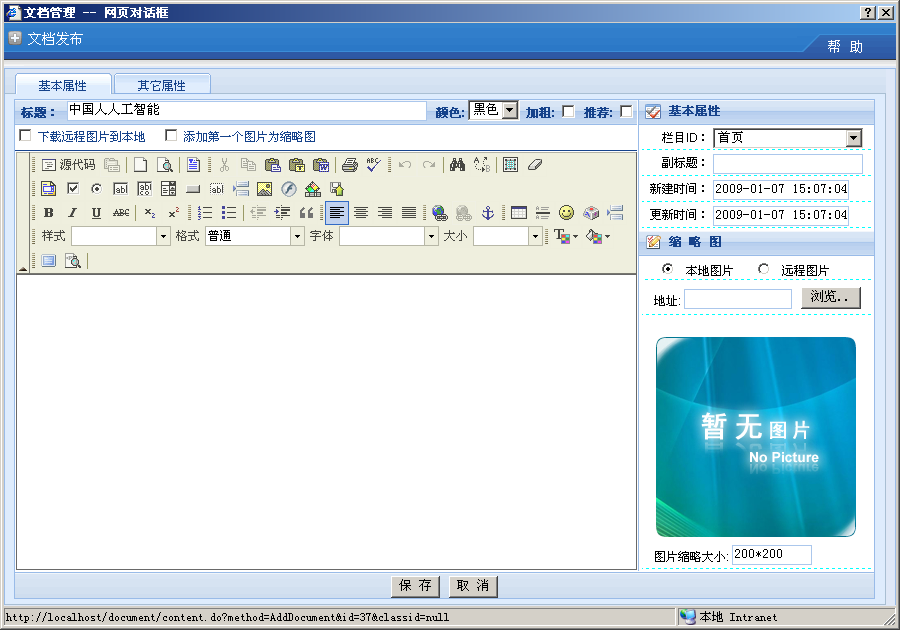Screen dimensions: 900x630
Task: Insert a form with form icon
Action: pyautogui.click(x=48, y=189)
